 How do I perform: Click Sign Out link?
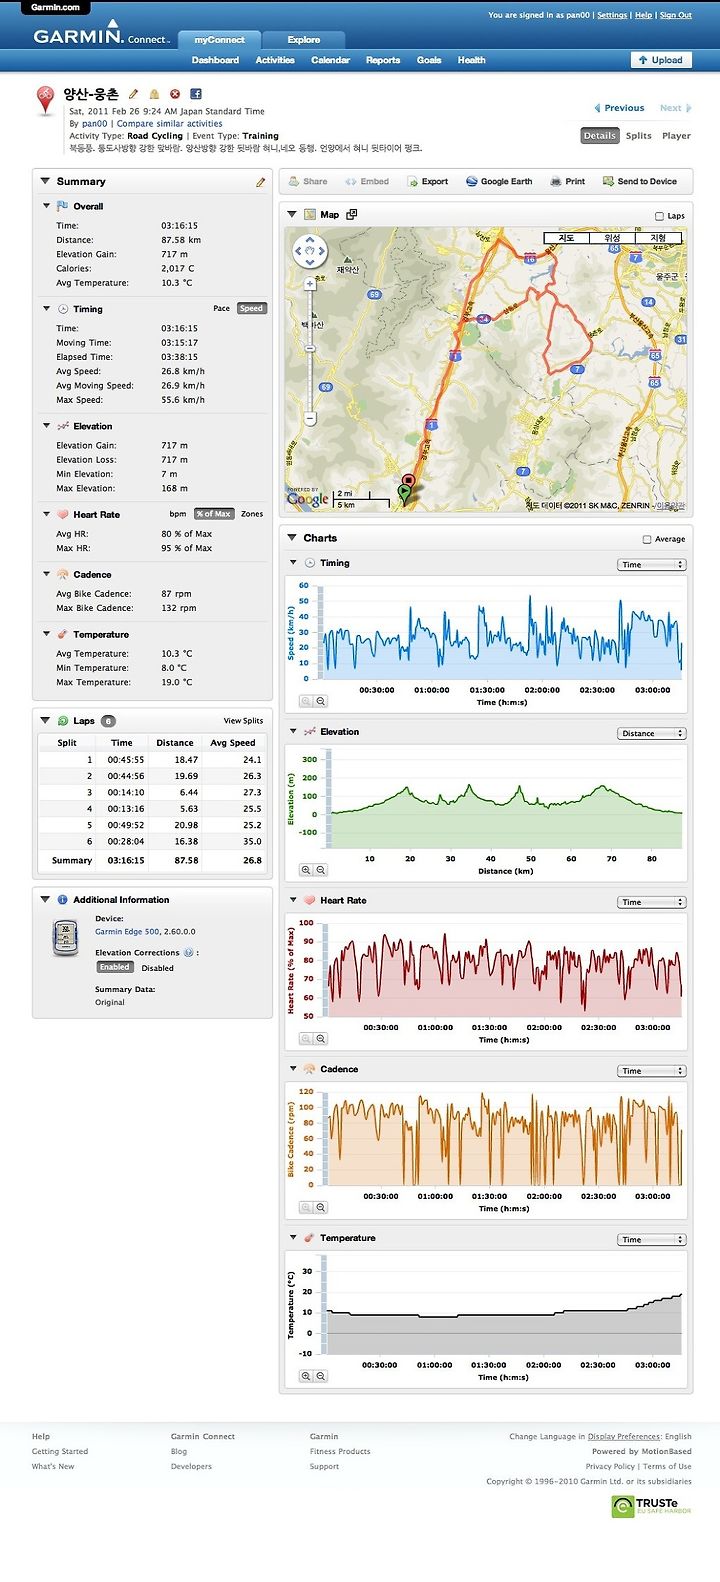point(676,16)
